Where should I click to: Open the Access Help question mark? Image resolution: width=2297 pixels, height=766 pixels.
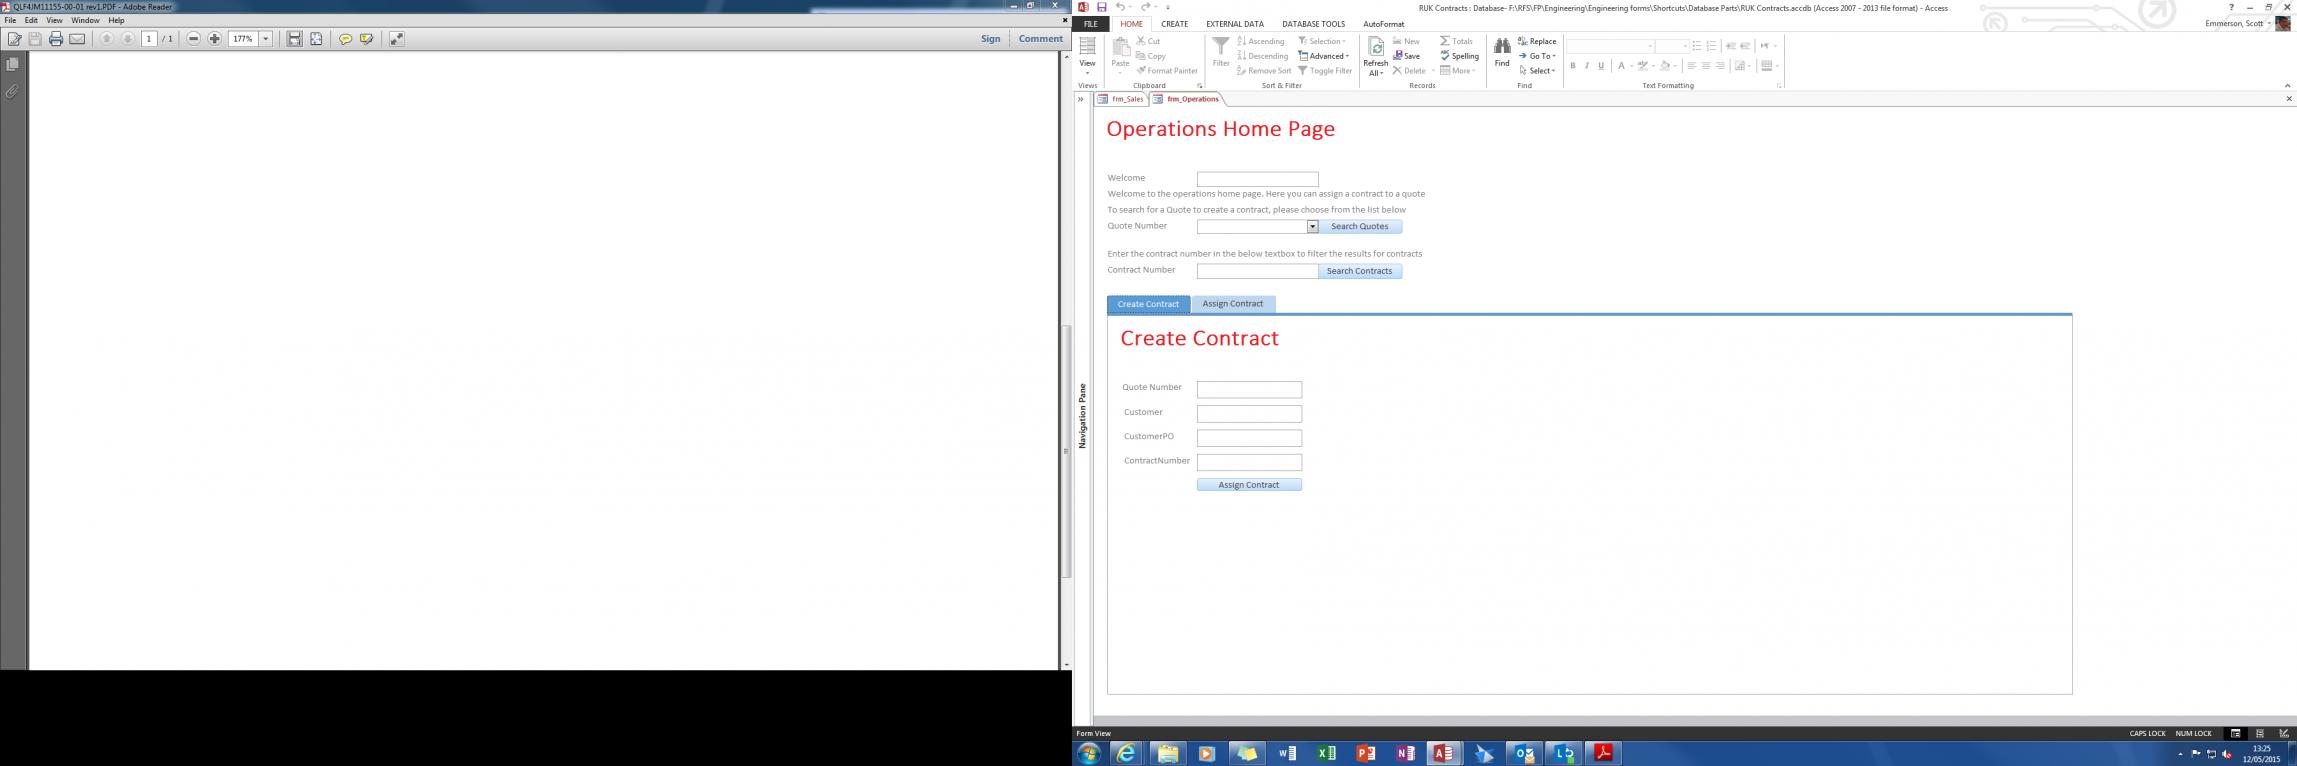tap(2231, 7)
